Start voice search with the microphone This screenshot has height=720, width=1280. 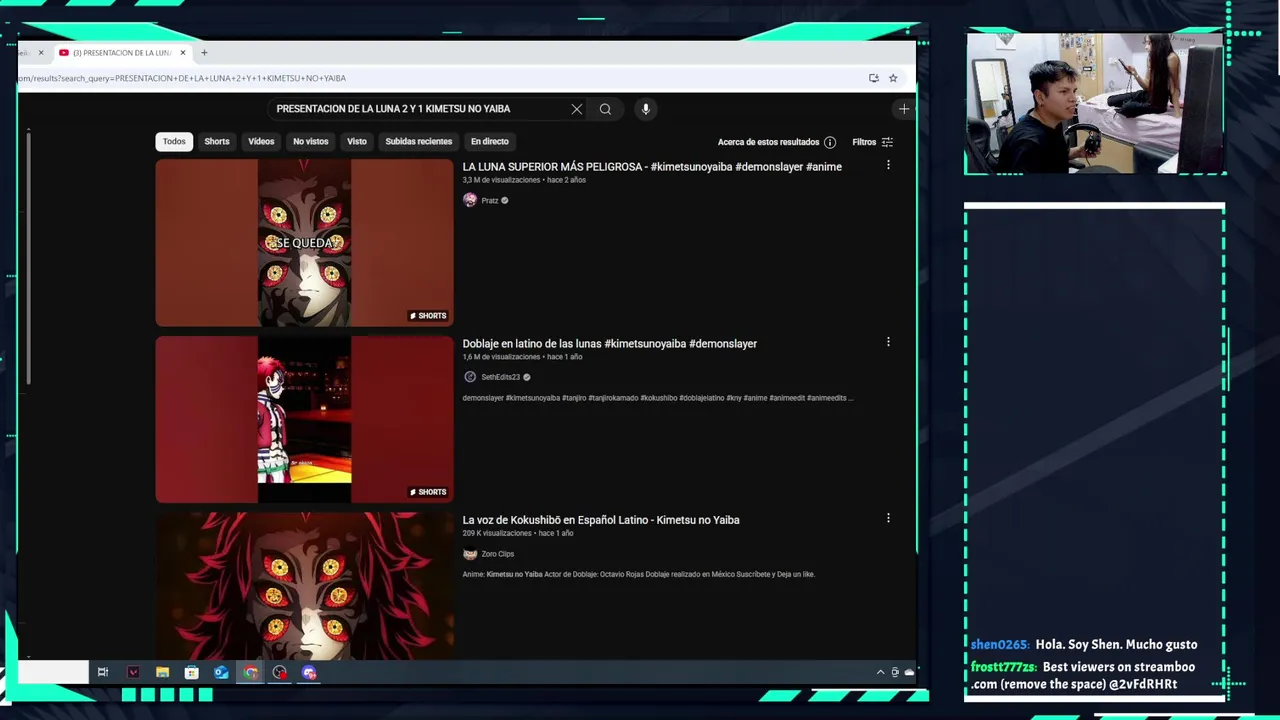point(646,109)
